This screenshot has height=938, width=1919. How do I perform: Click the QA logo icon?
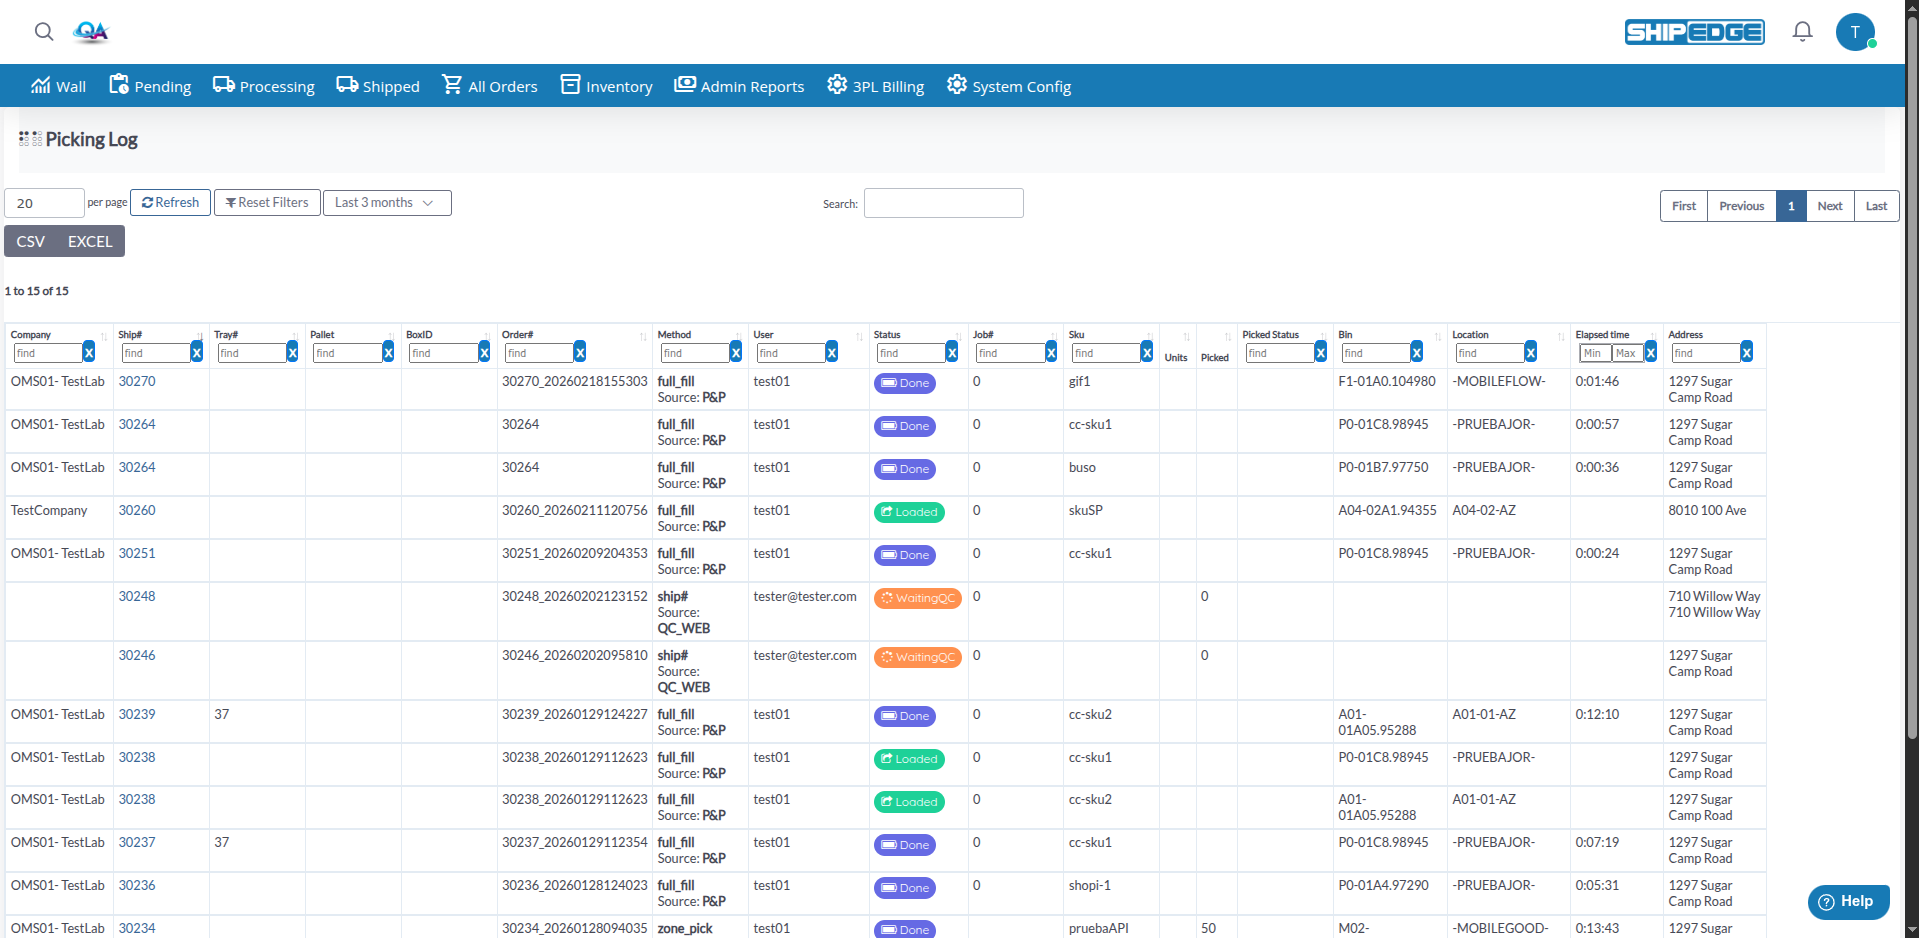coord(91,32)
